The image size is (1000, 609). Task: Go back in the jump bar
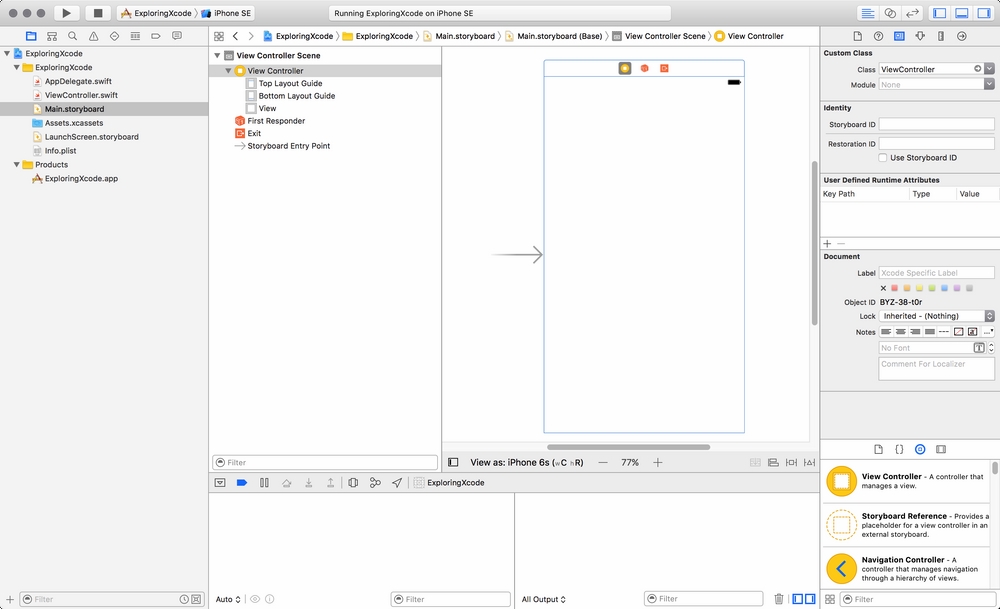click(x=235, y=36)
